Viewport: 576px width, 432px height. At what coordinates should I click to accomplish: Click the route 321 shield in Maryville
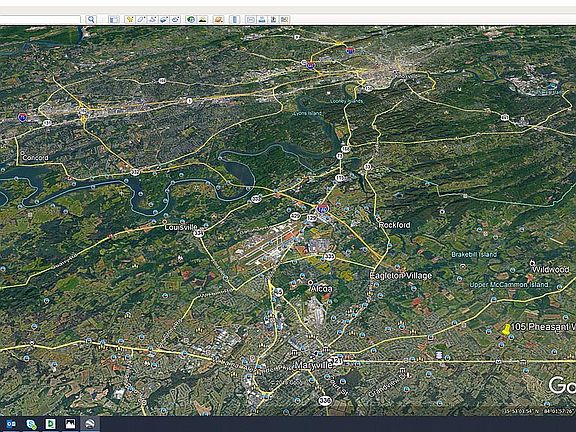tap(336, 360)
